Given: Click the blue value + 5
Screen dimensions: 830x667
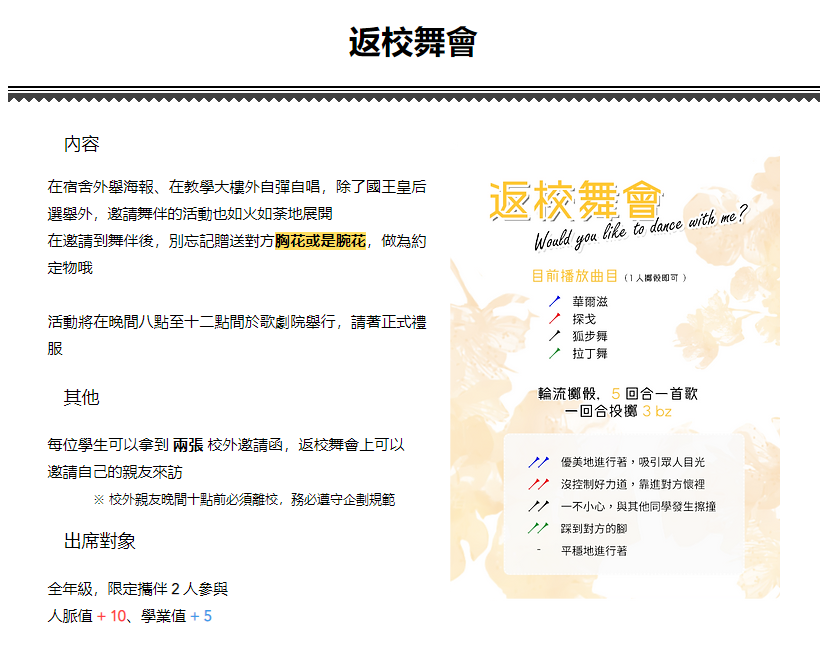Looking at the screenshot, I should (201, 616).
